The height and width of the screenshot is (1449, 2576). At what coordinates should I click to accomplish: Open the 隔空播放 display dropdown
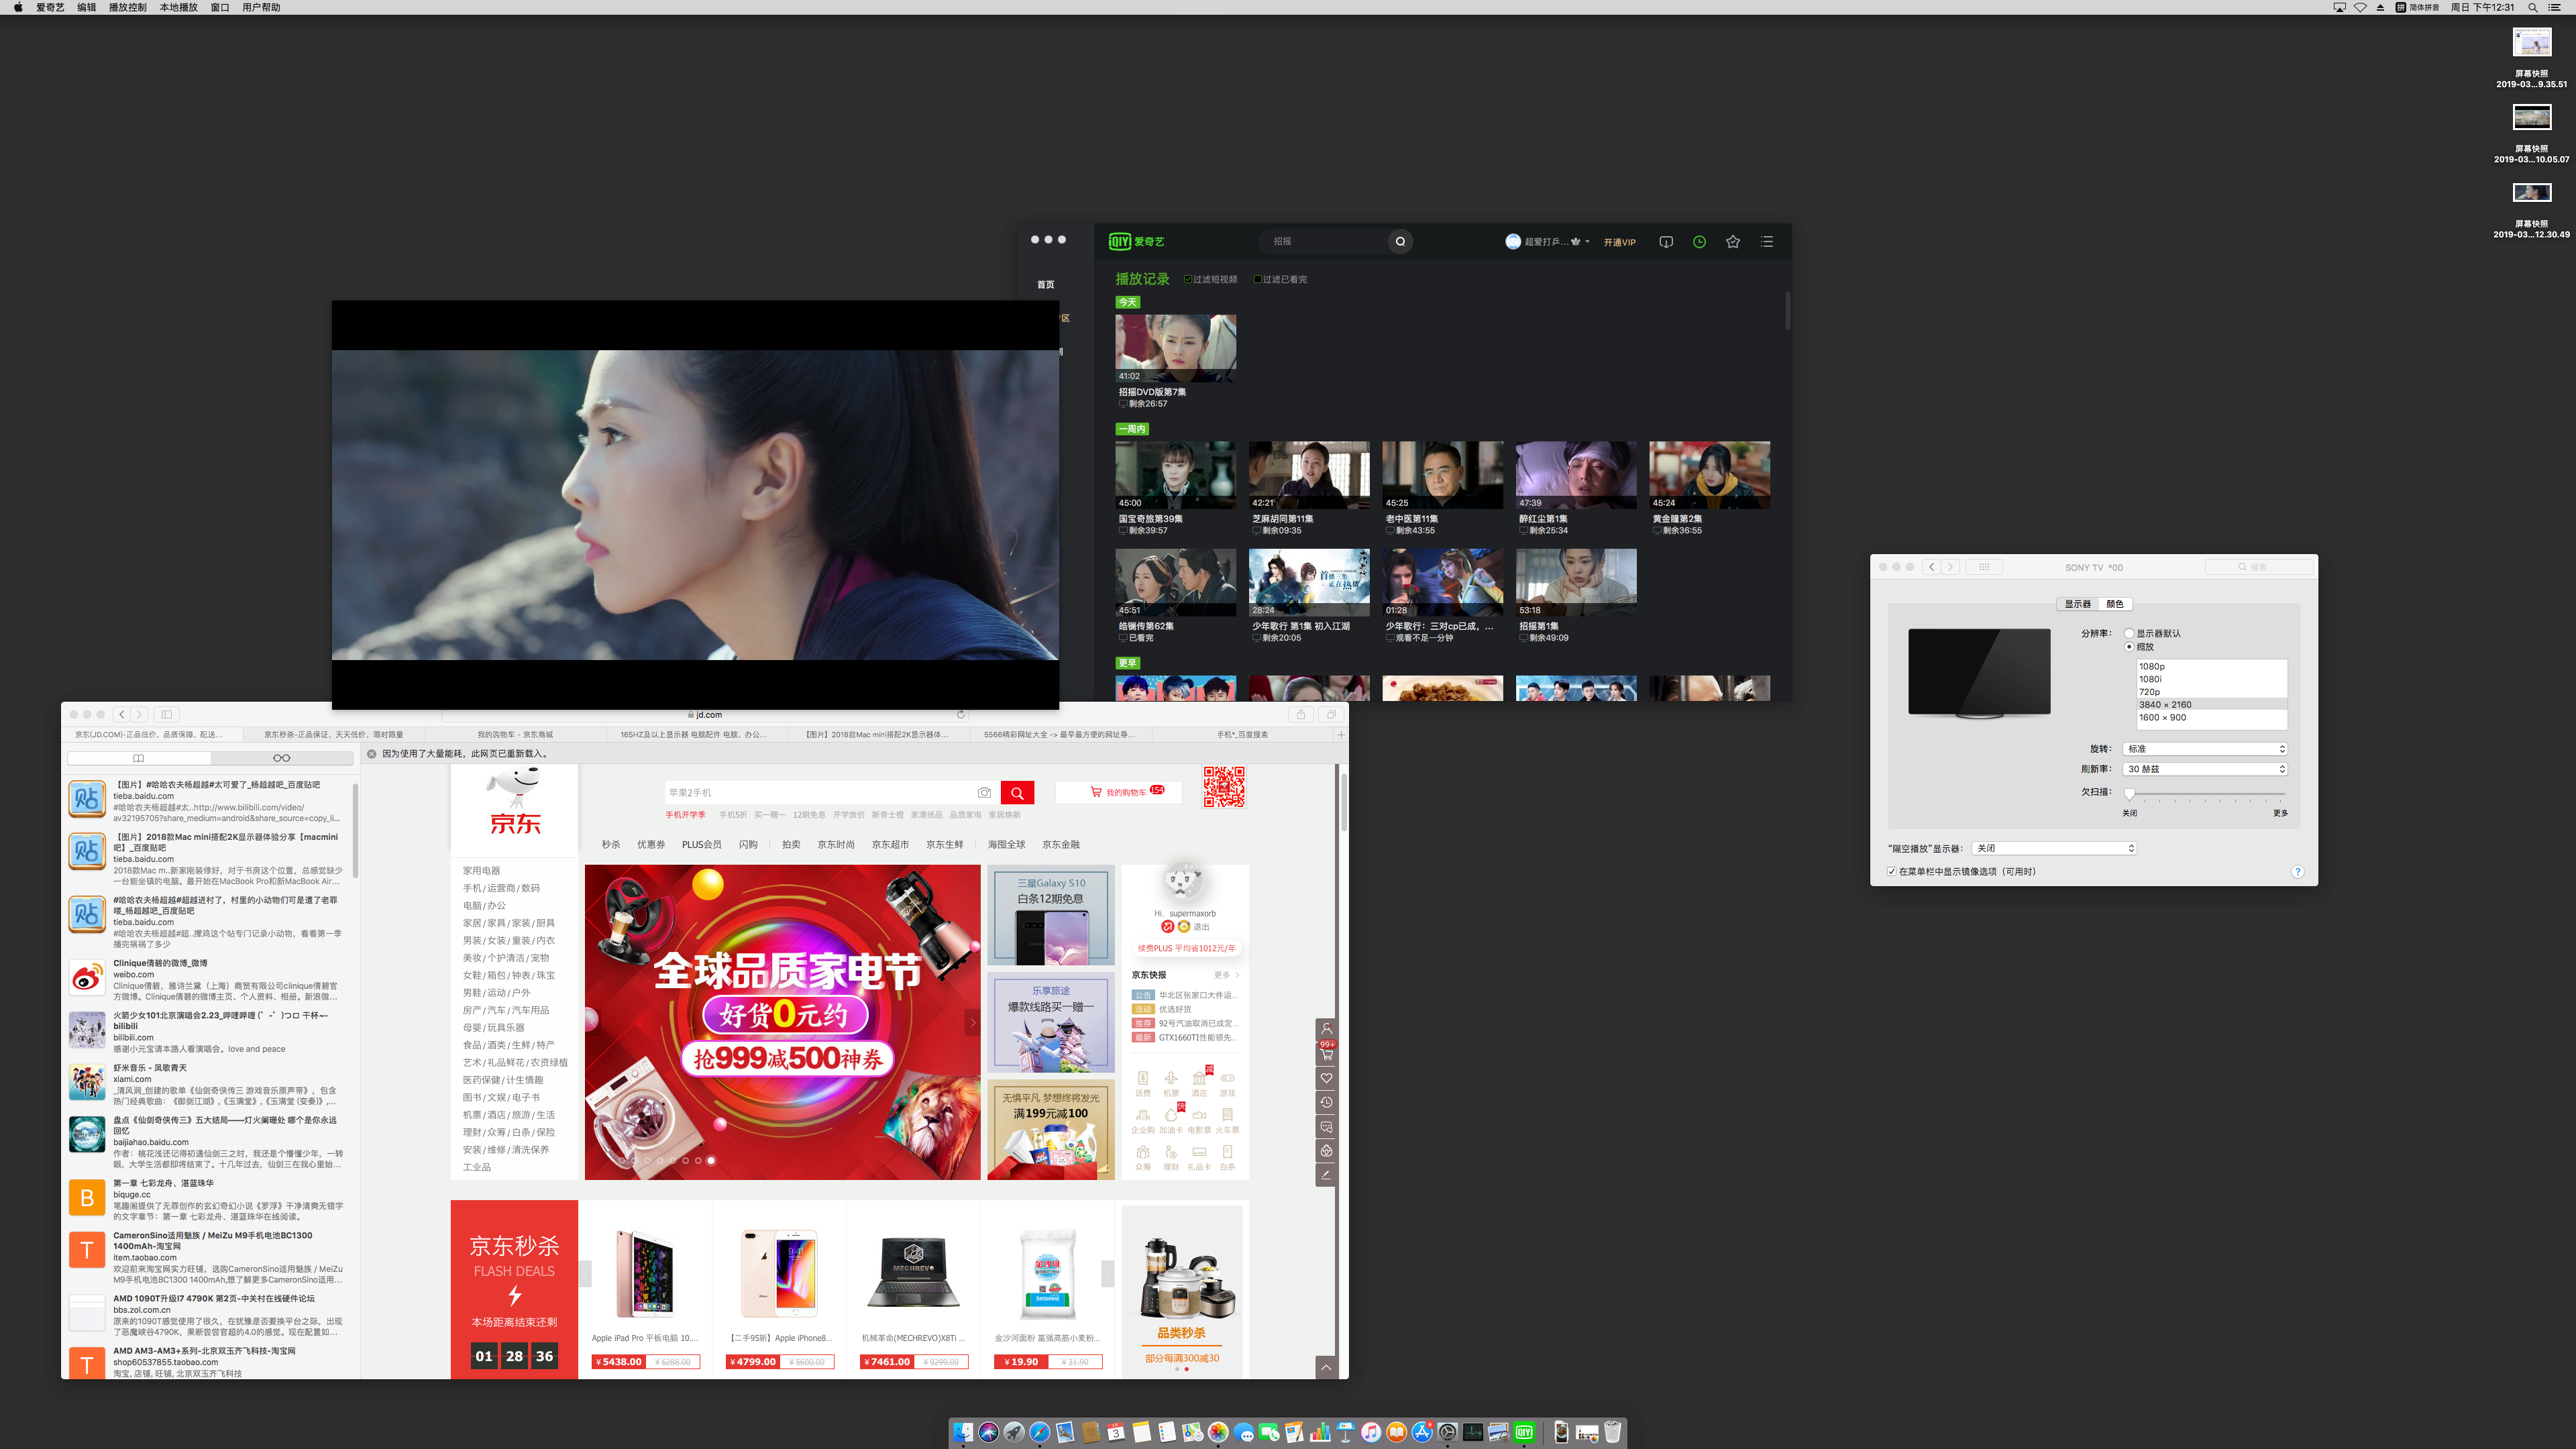coord(2054,848)
